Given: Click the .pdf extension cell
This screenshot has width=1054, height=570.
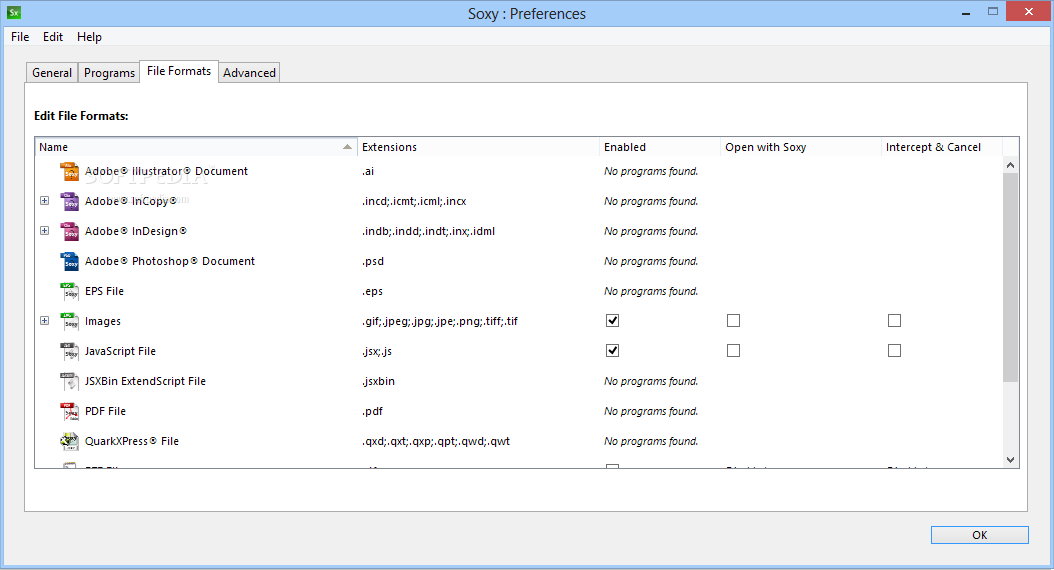Looking at the screenshot, I should click(x=372, y=411).
